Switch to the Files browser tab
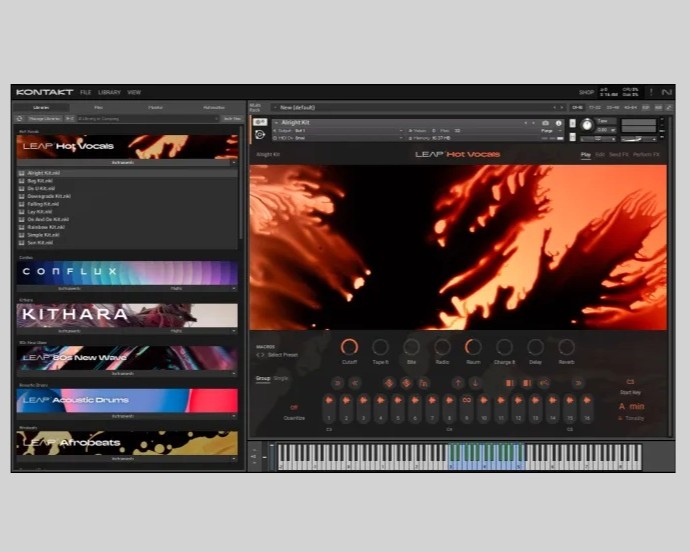 (99, 107)
